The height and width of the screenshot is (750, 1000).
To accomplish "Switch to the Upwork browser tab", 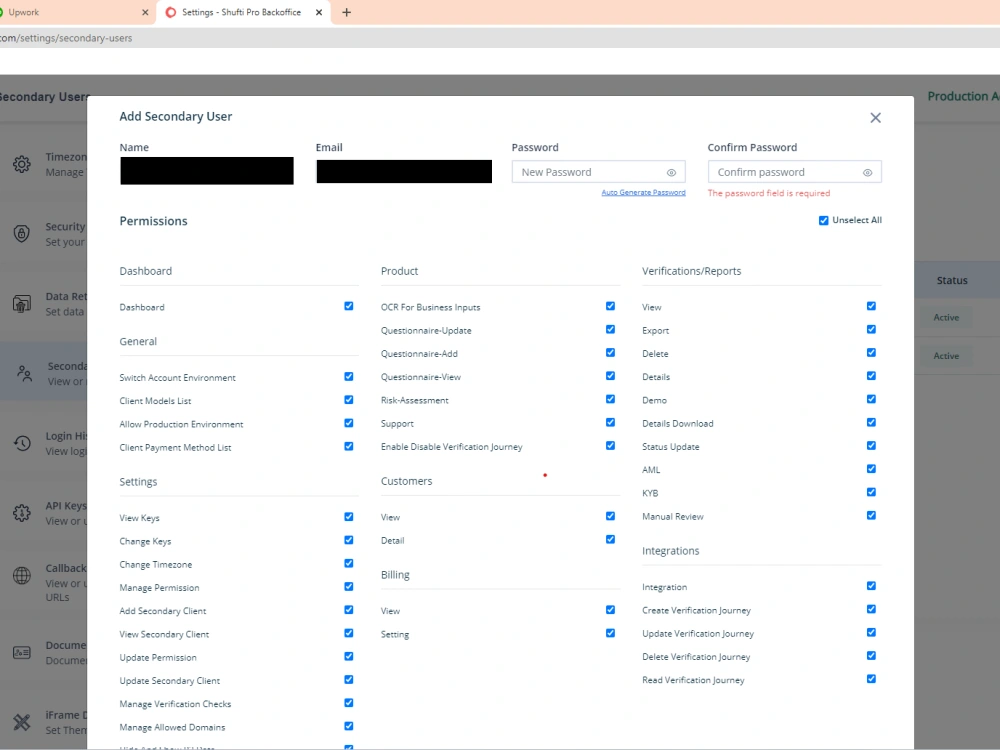I will coord(70,12).
